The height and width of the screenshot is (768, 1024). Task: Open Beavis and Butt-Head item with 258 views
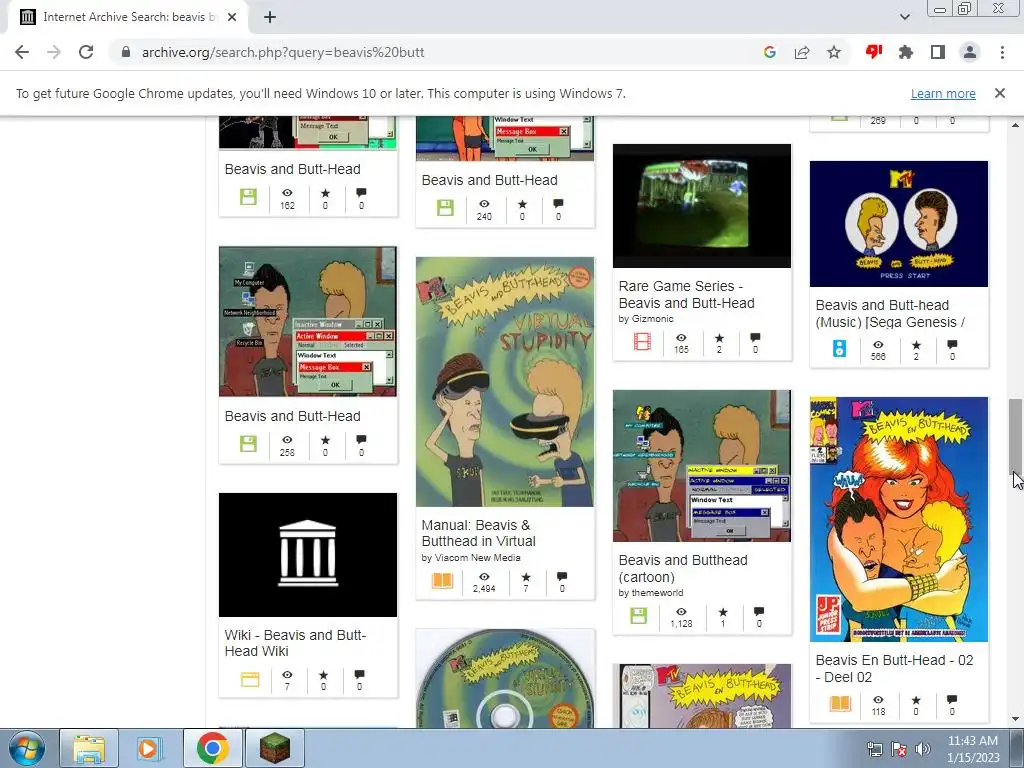(x=293, y=416)
